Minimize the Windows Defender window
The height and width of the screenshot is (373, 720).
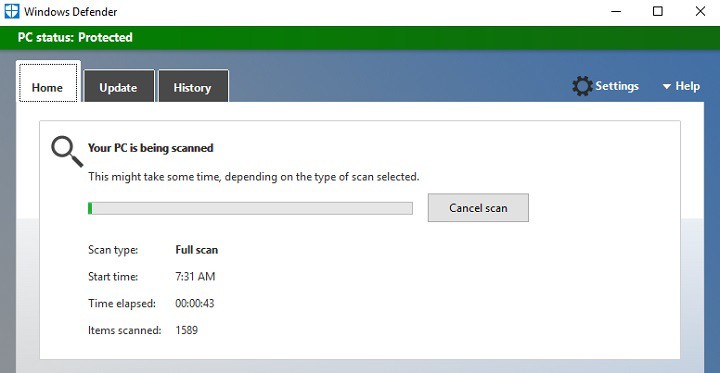click(x=616, y=11)
